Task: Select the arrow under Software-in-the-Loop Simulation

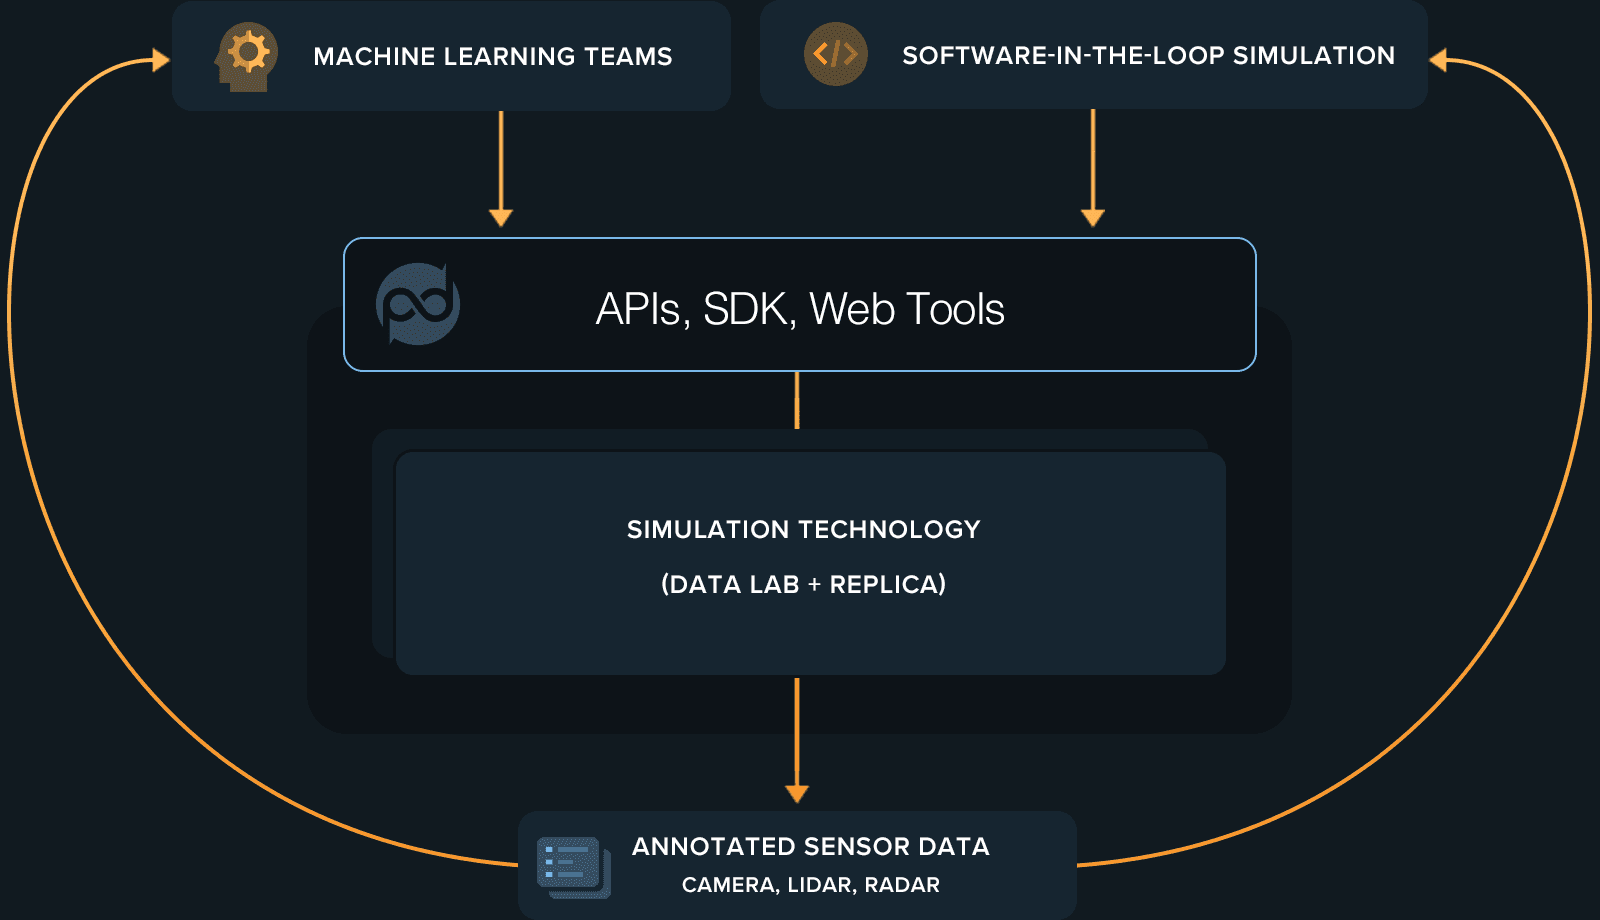Action: point(1093,170)
